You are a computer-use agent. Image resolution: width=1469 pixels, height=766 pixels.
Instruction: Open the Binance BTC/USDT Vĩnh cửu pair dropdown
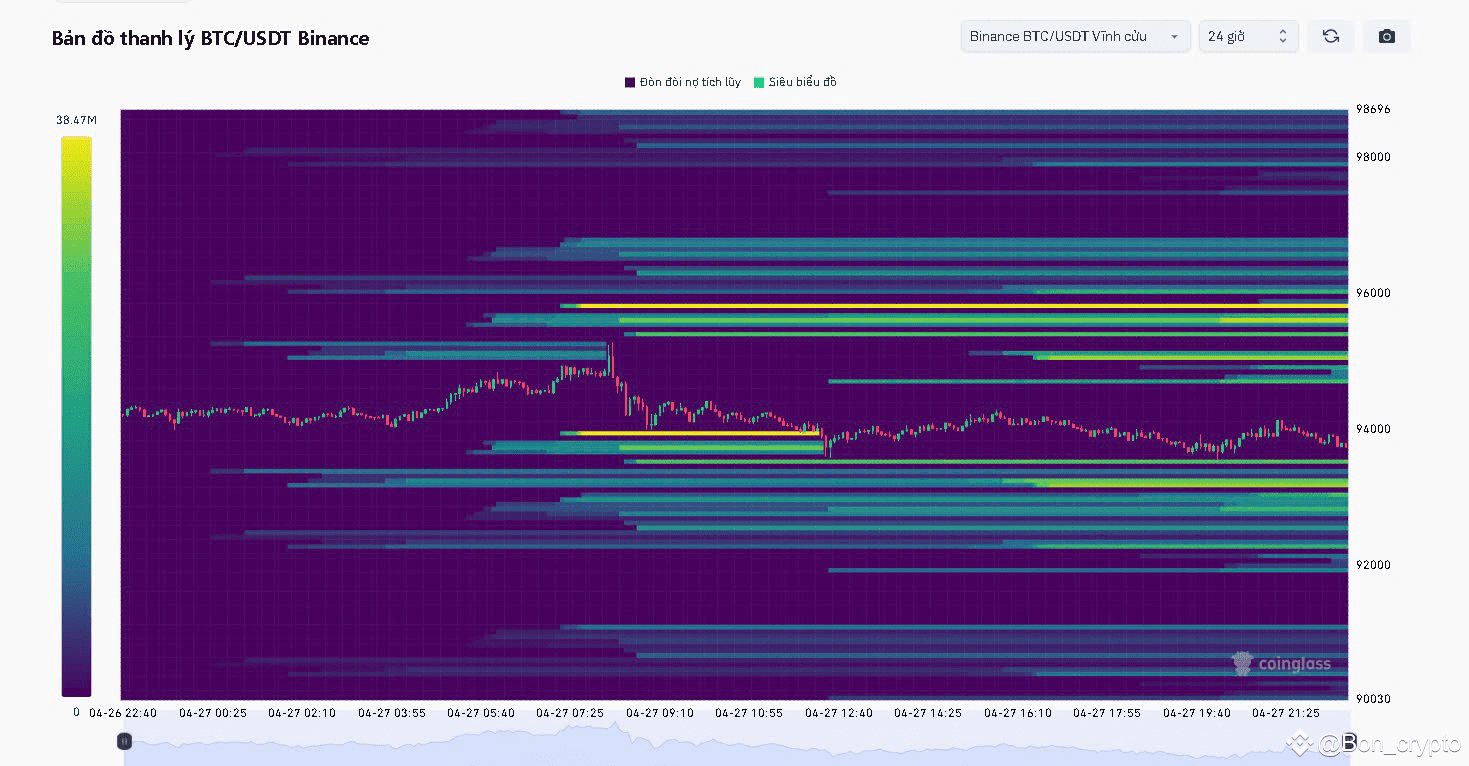(1076, 36)
